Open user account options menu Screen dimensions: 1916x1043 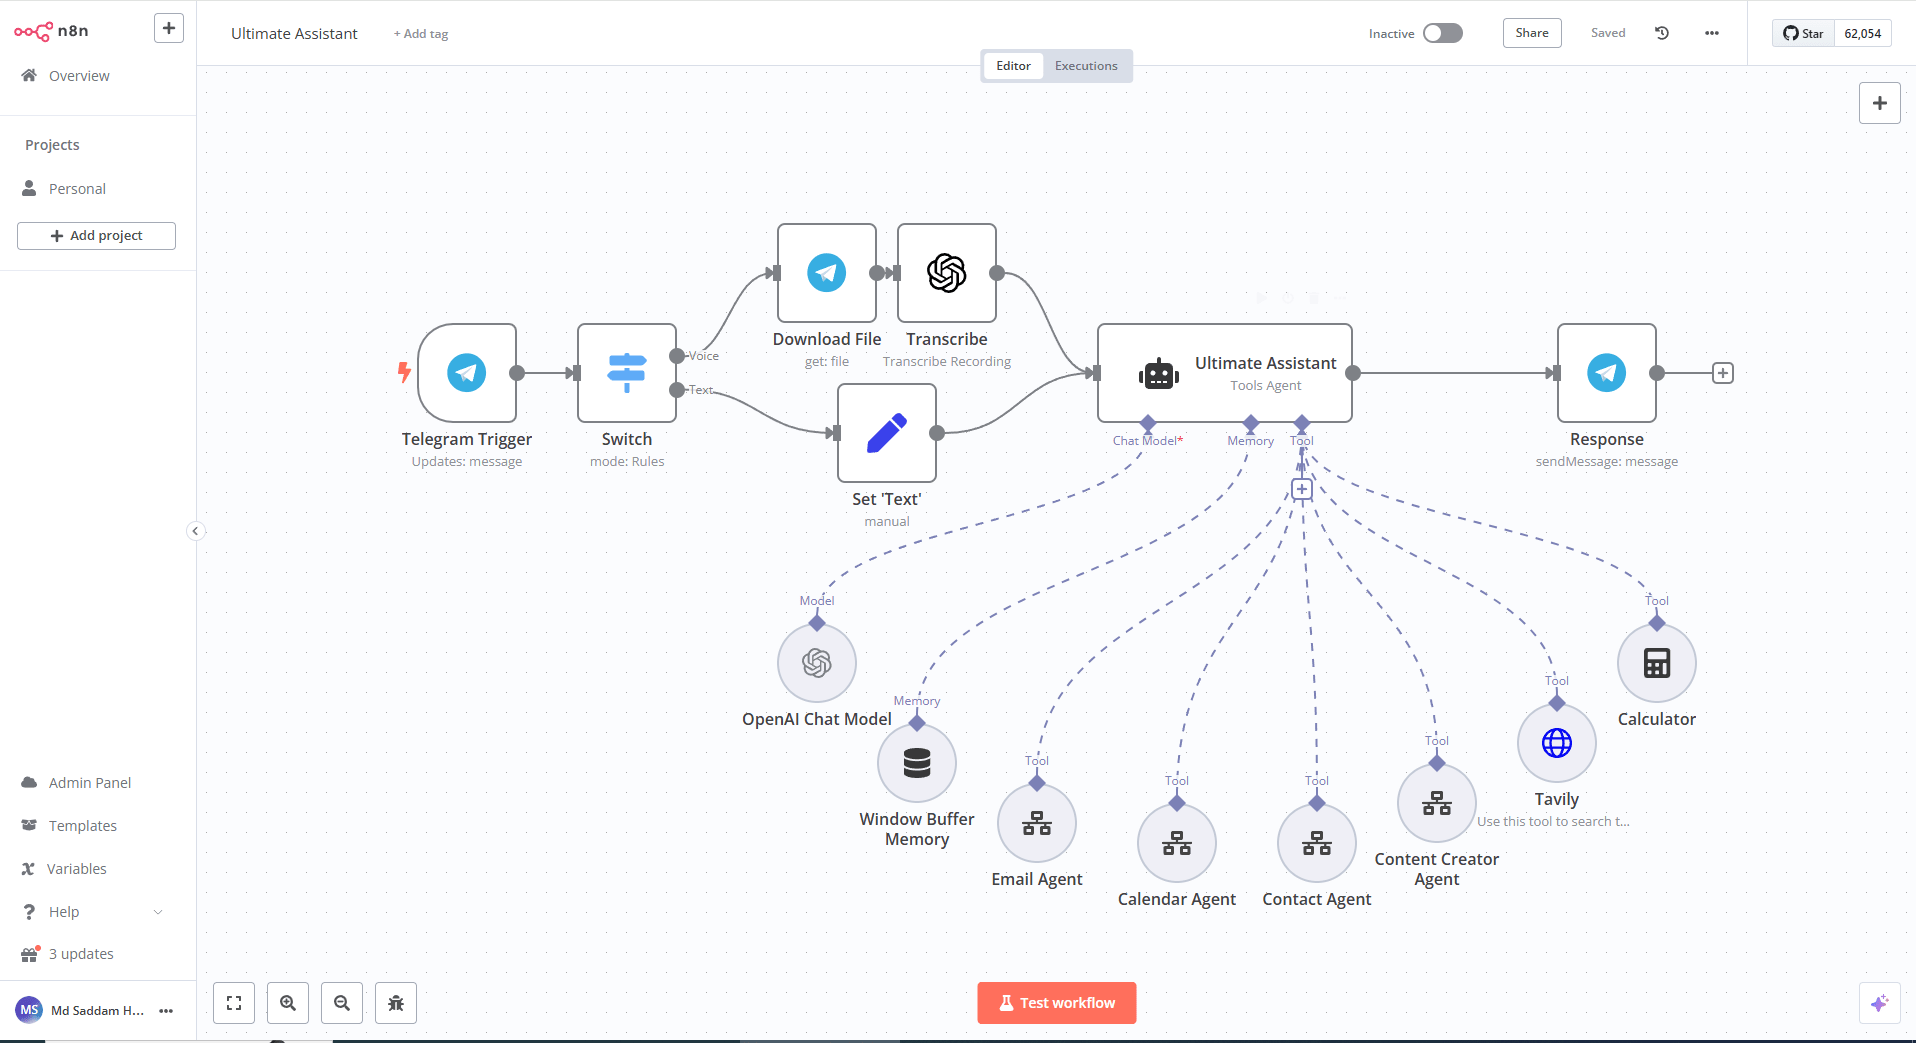(x=166, y=1011)
